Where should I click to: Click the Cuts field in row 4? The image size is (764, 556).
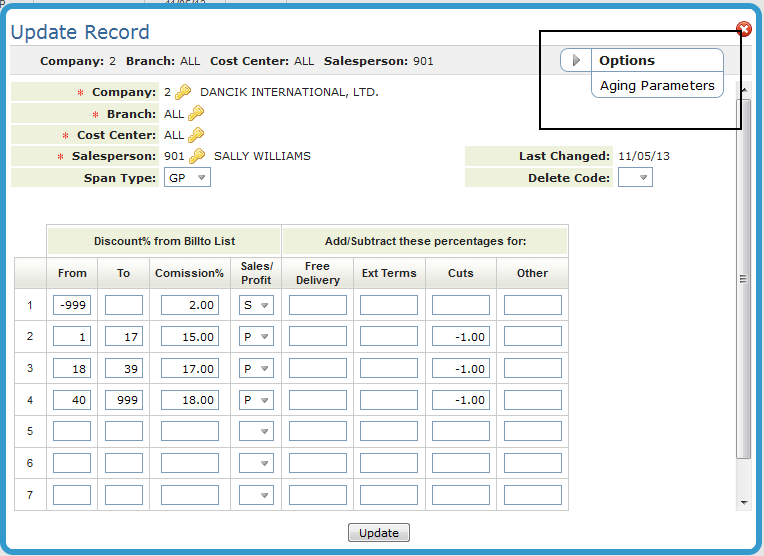click(x=461, y=400)
